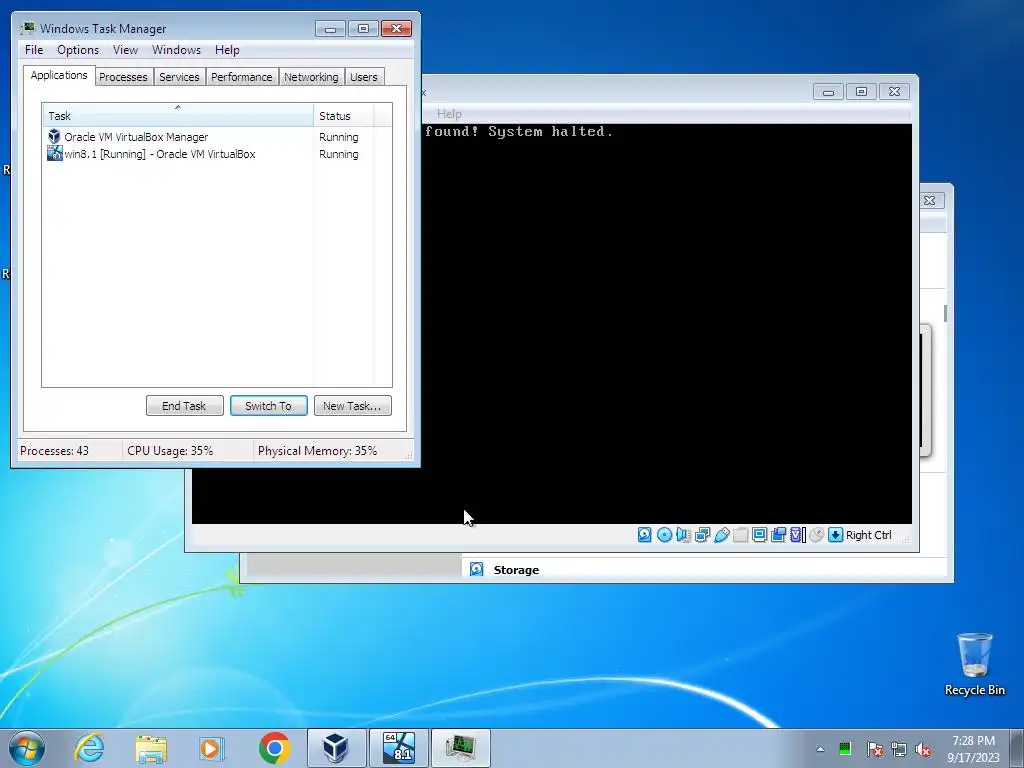Open Windows Media Player from the taskbar
The width and height of the screenshot is (1024, 768).
(212, 748)
